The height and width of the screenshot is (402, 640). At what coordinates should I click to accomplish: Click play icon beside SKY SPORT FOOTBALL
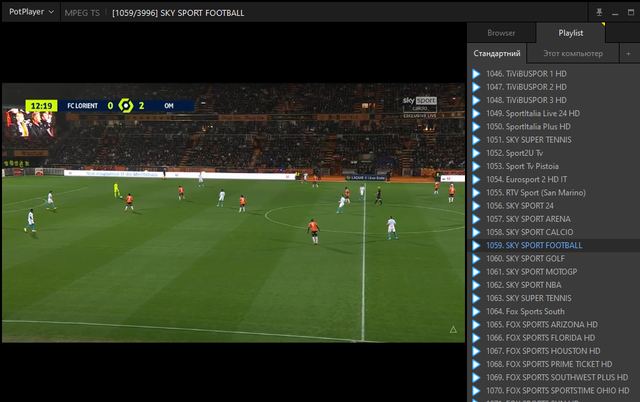[x=476, y=245]
